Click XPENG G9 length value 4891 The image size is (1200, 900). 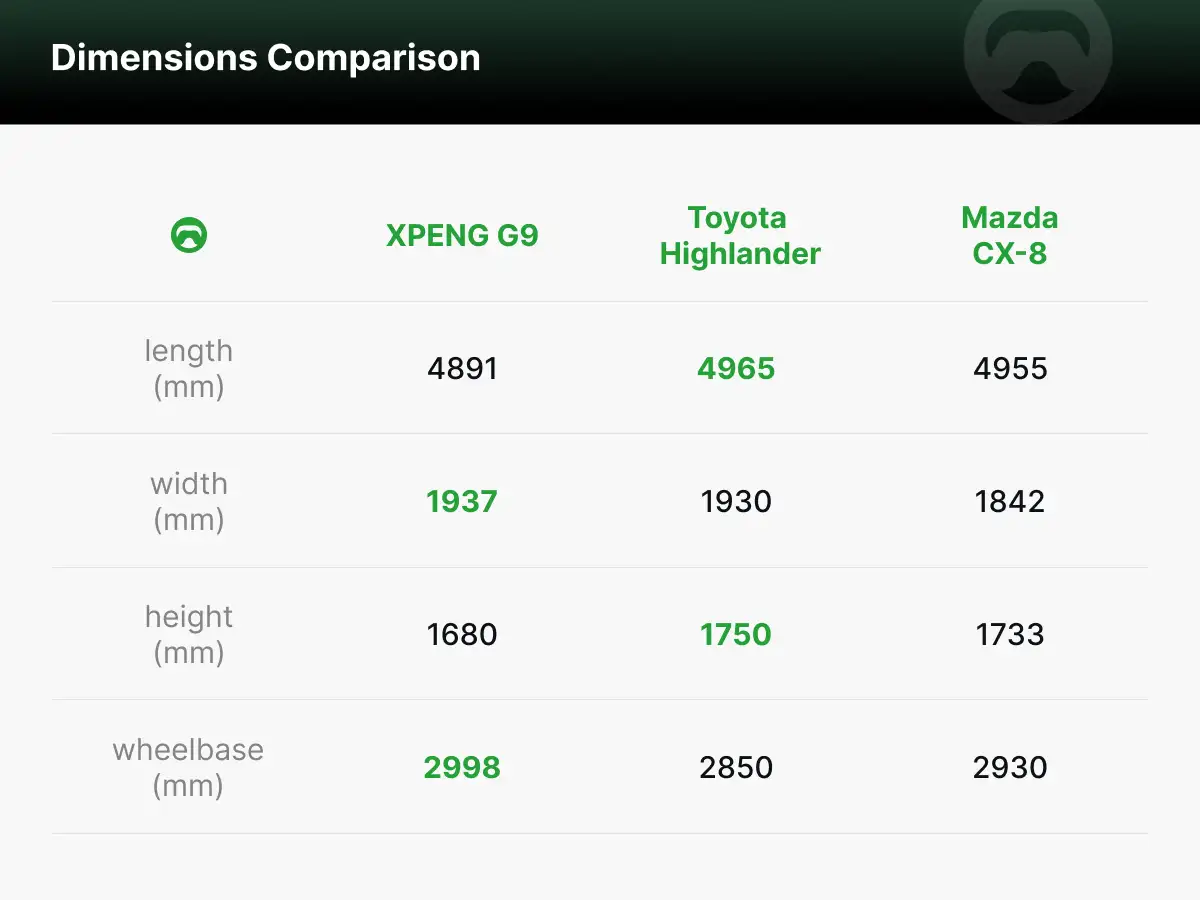tap(462, 369)
